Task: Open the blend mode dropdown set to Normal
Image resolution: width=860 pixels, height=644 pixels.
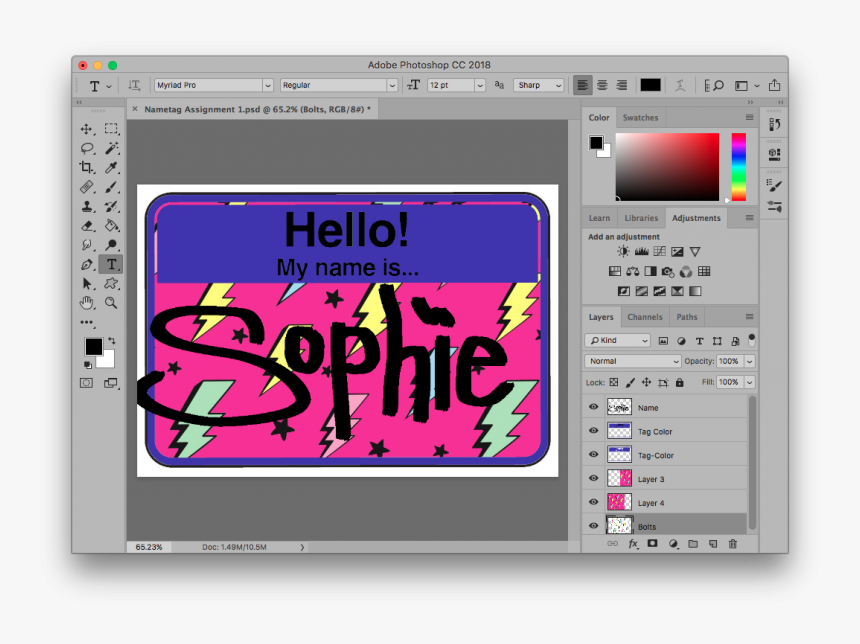Action: (632, 361)
